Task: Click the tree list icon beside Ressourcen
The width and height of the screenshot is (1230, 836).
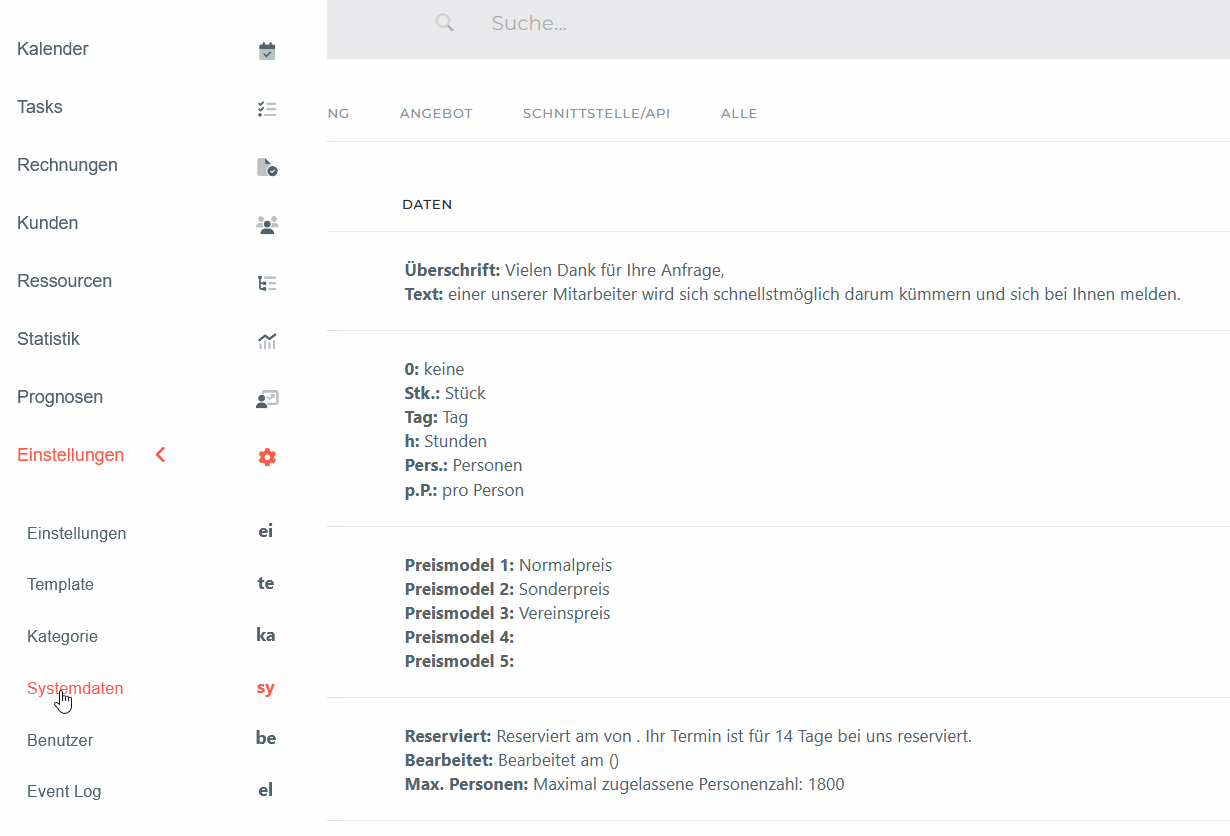Action: [267, 283]
